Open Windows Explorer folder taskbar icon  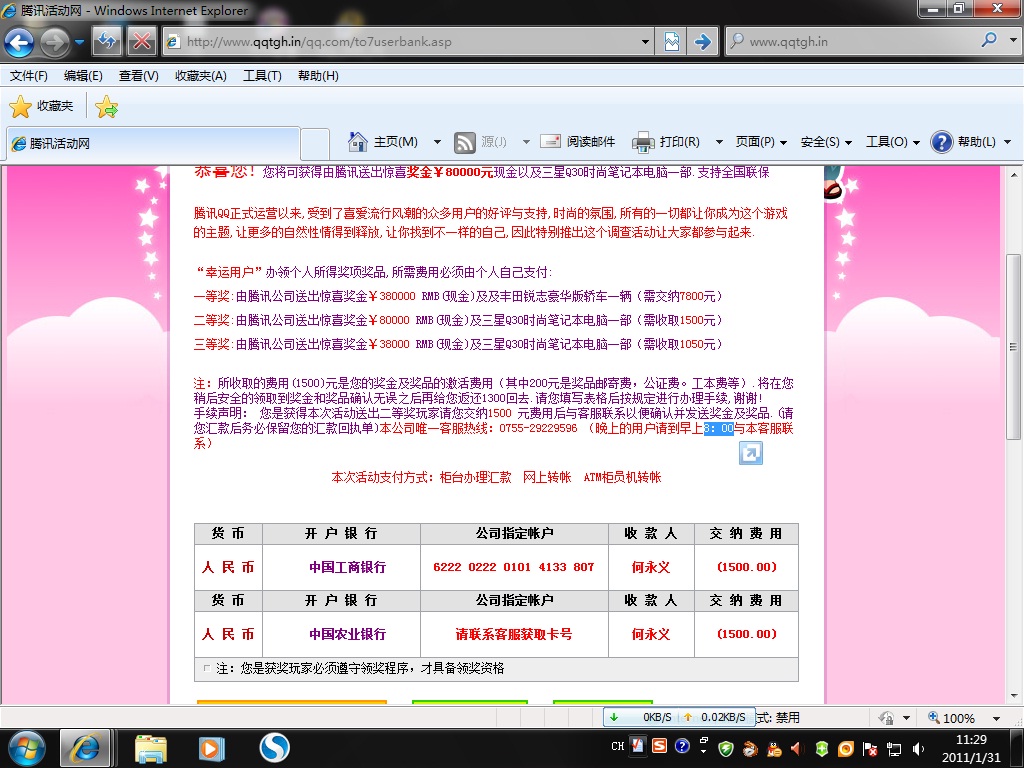point(151,748)
